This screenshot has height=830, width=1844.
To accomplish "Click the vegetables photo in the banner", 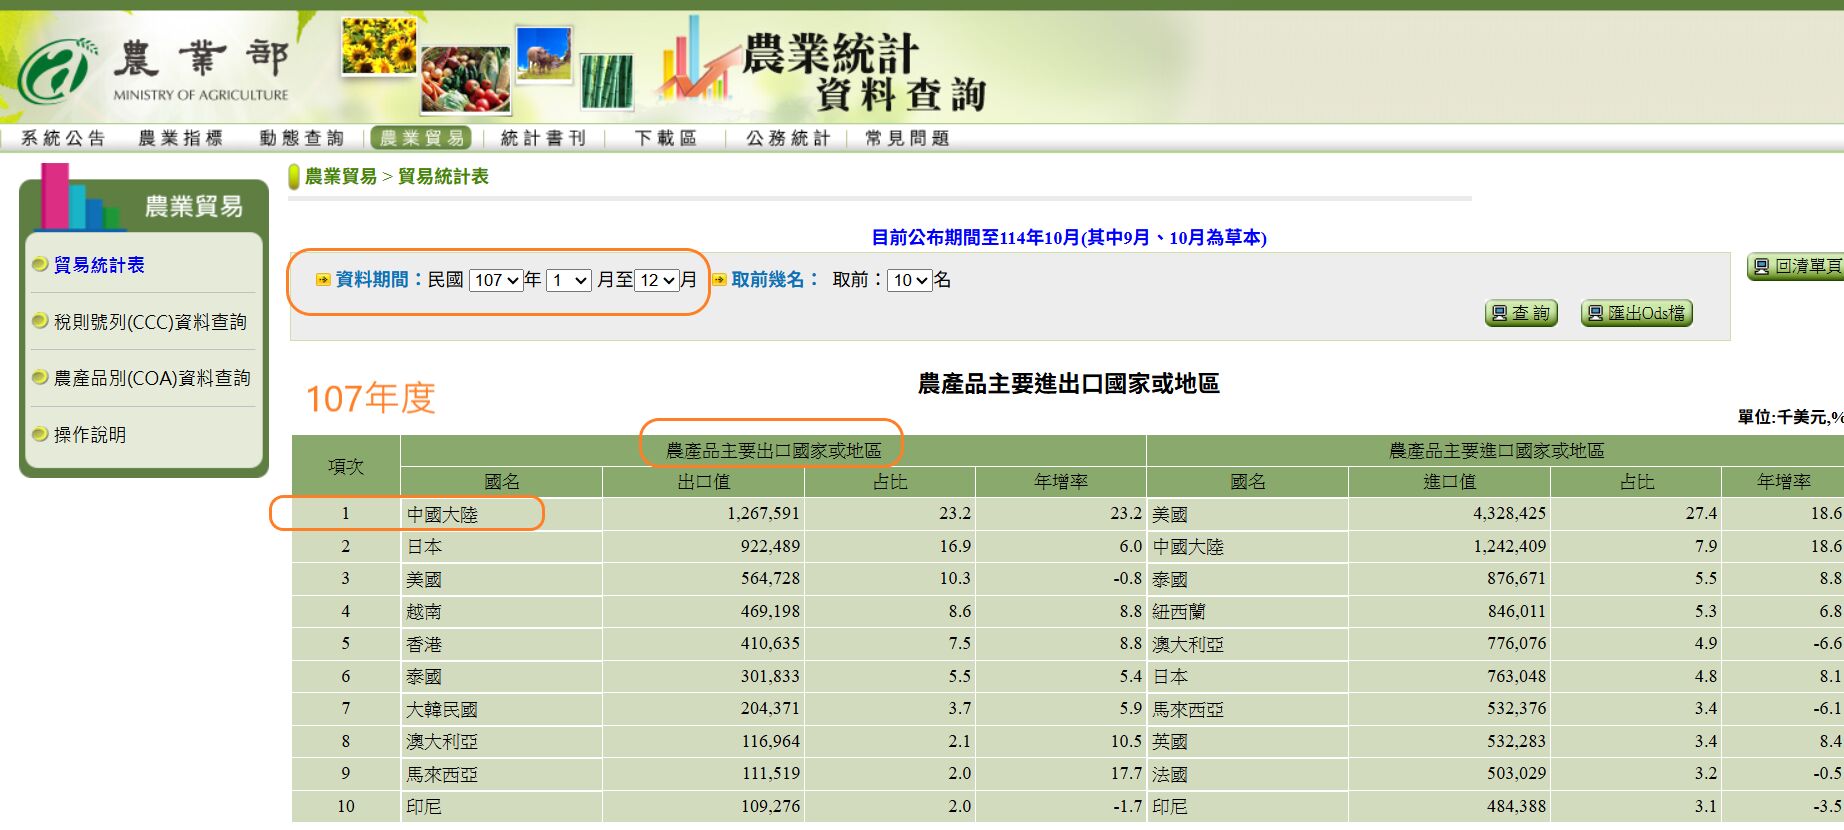I will tap(465, 79).
